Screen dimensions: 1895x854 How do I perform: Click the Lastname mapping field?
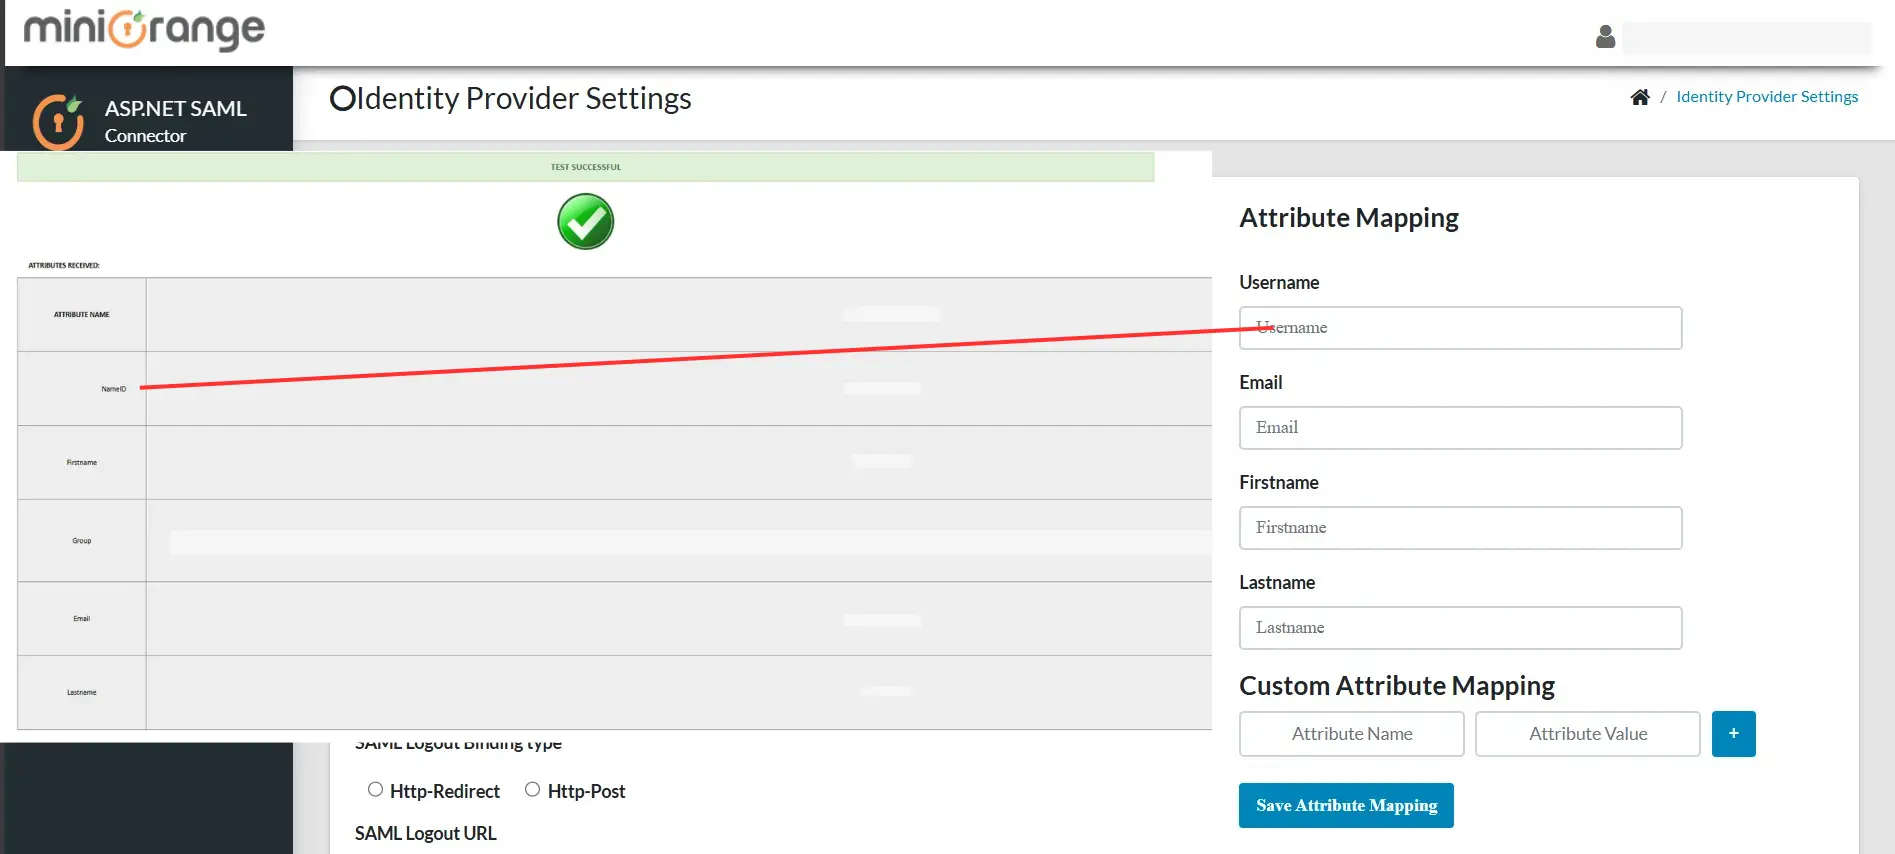(x=1460, y=628)
